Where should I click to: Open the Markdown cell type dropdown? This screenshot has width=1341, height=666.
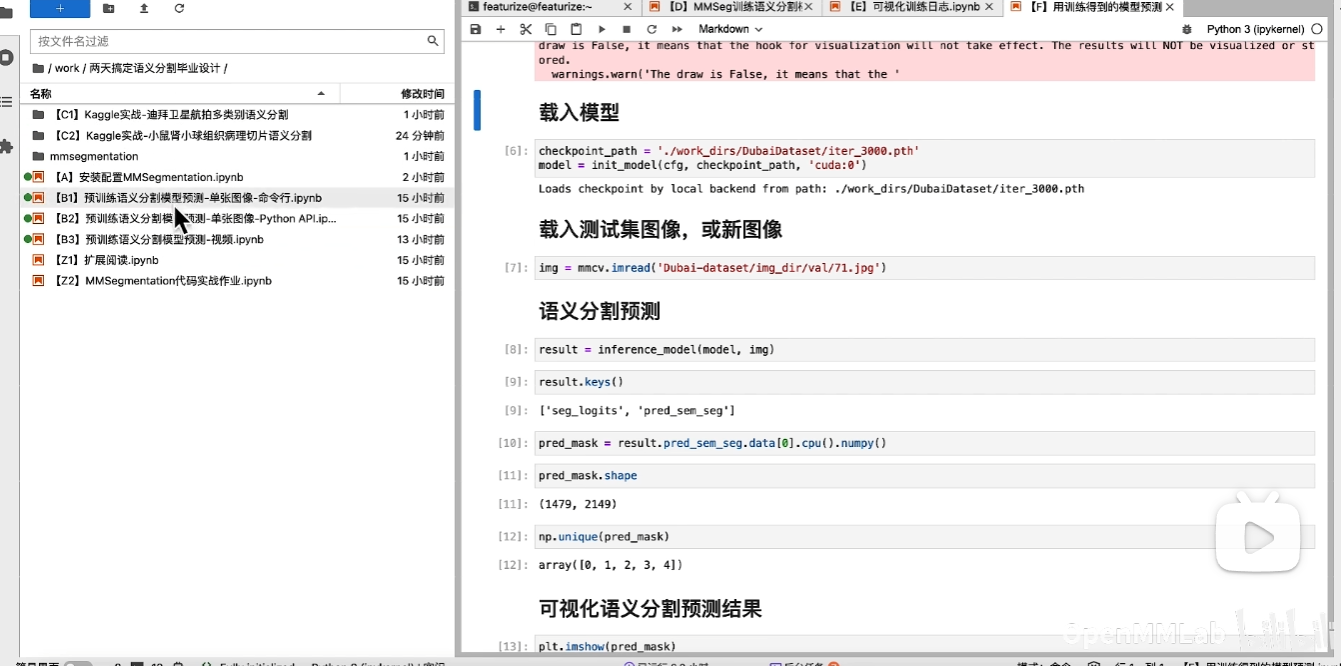coord(730,29)
